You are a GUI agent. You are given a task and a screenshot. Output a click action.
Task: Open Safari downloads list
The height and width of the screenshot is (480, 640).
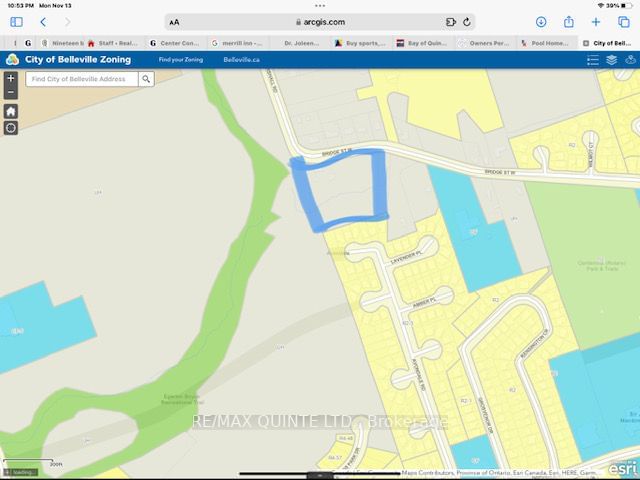coord(541,21)
